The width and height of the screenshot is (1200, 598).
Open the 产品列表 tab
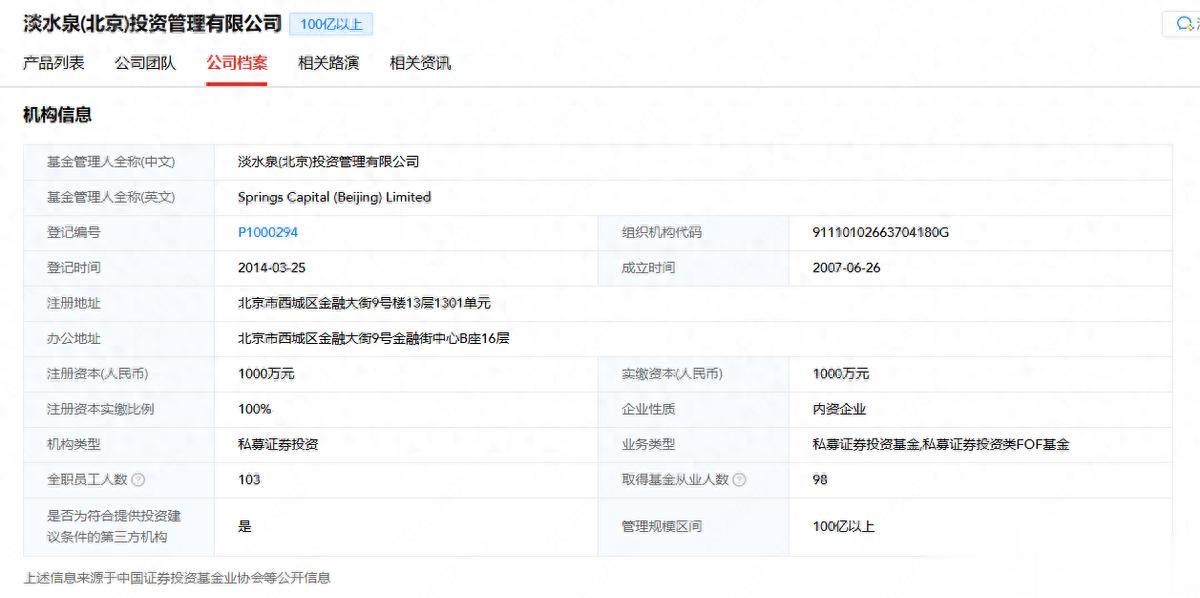[x=54, y=63]
